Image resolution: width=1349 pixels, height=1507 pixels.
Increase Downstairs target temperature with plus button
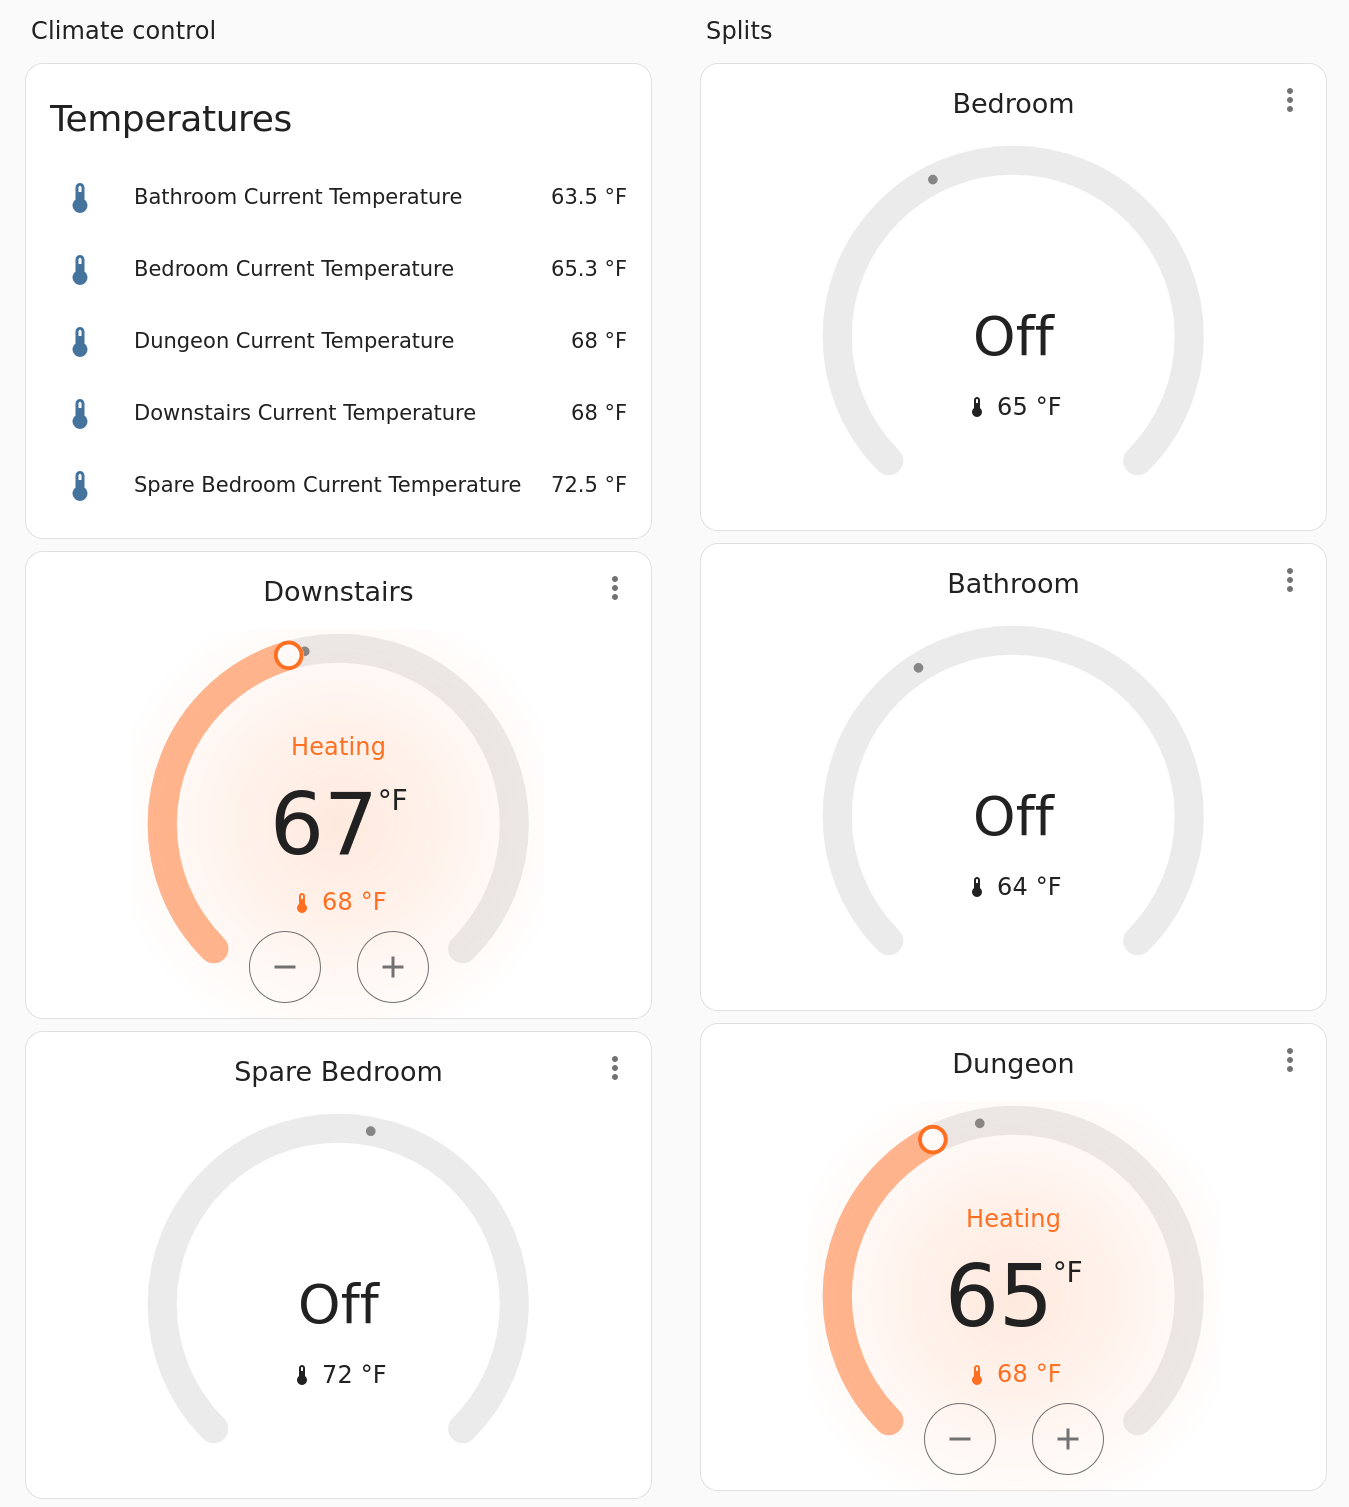coord(393,967)
